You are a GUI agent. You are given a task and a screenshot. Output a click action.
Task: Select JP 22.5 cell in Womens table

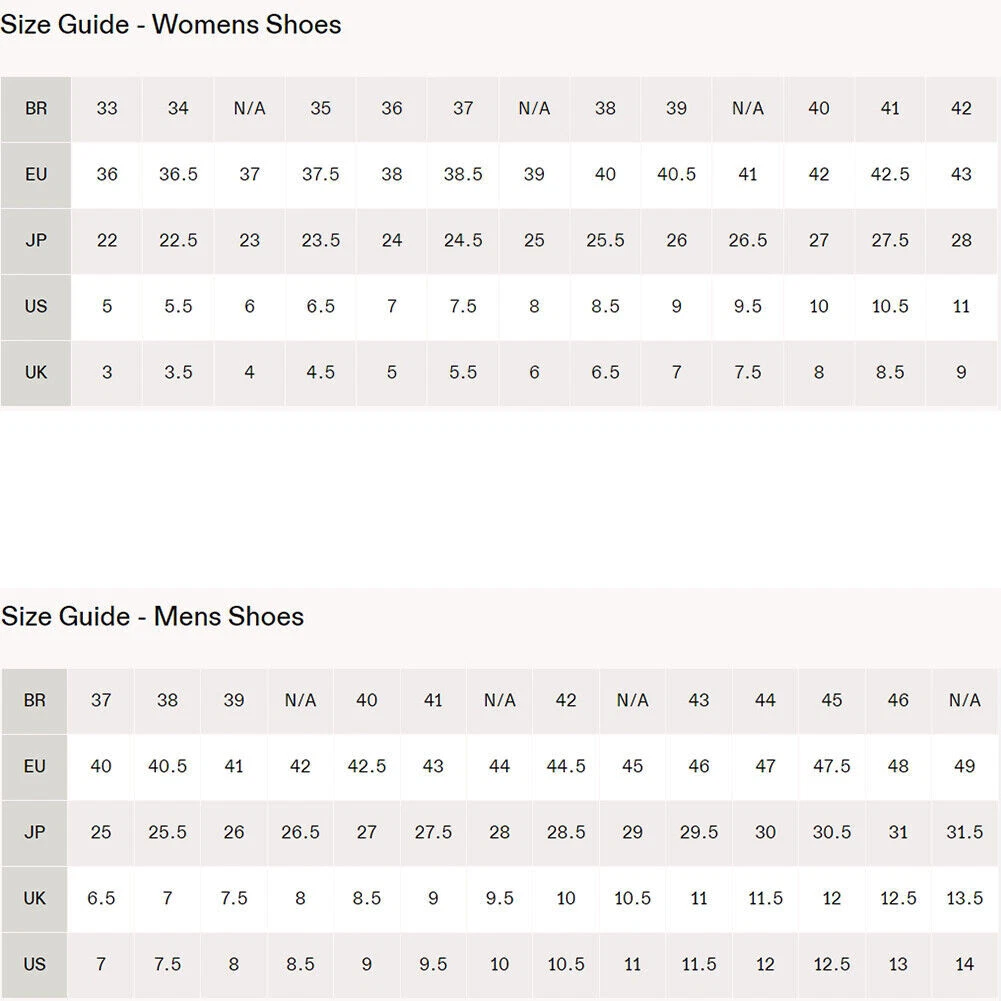pos(178,240)
